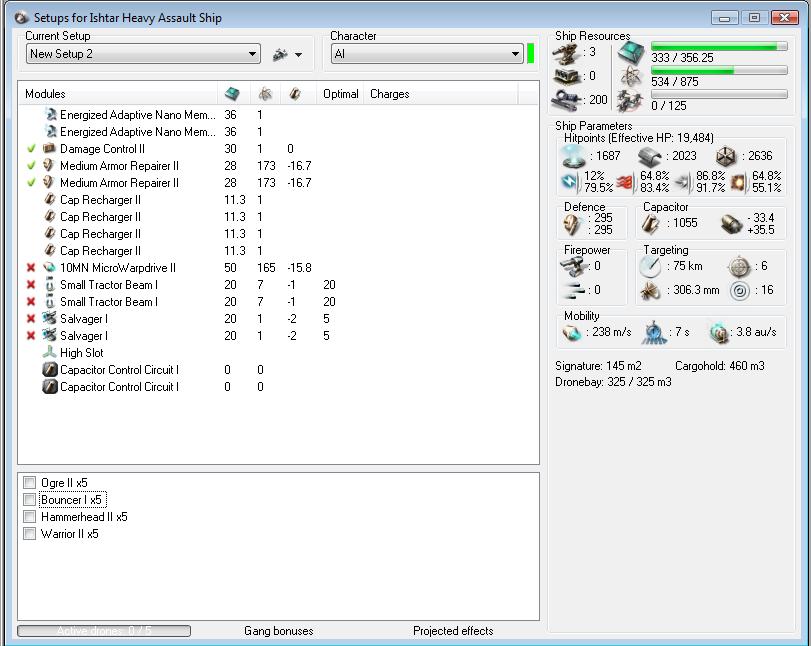Click the CPU resource icon
The image size is (811, 646).
coord(631,52)
